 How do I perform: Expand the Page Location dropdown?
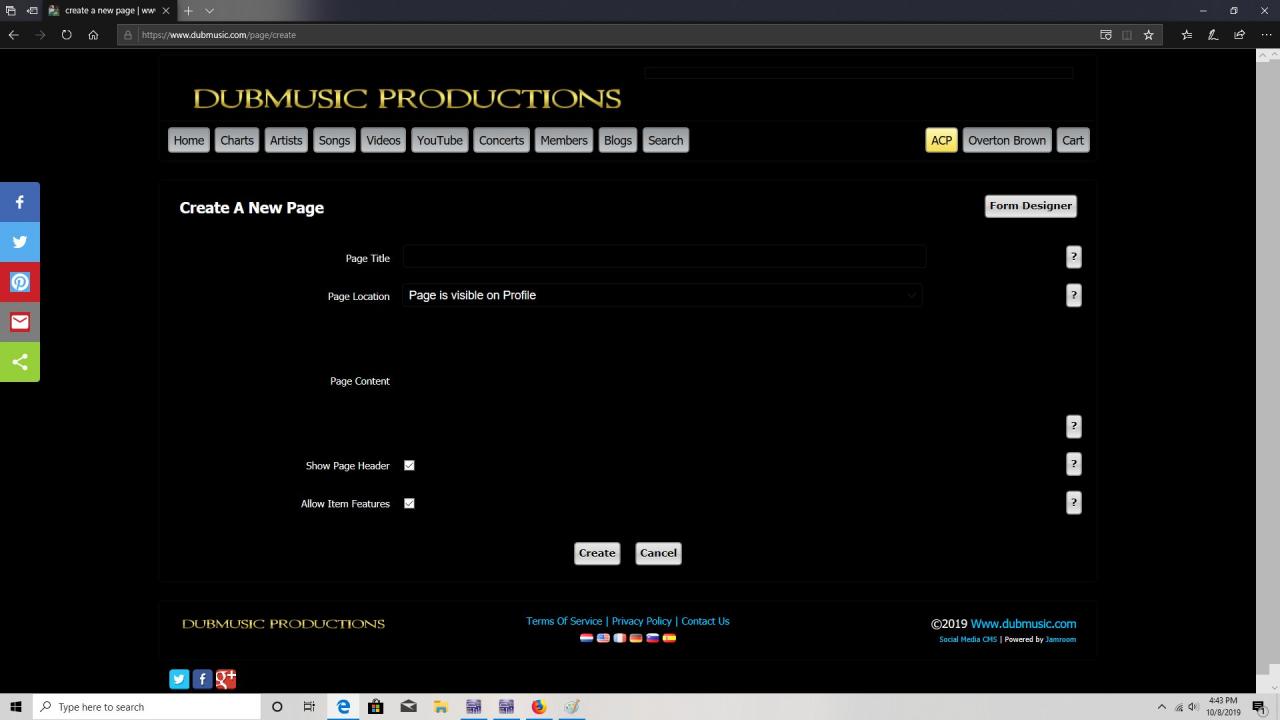(x=661, y=295)
